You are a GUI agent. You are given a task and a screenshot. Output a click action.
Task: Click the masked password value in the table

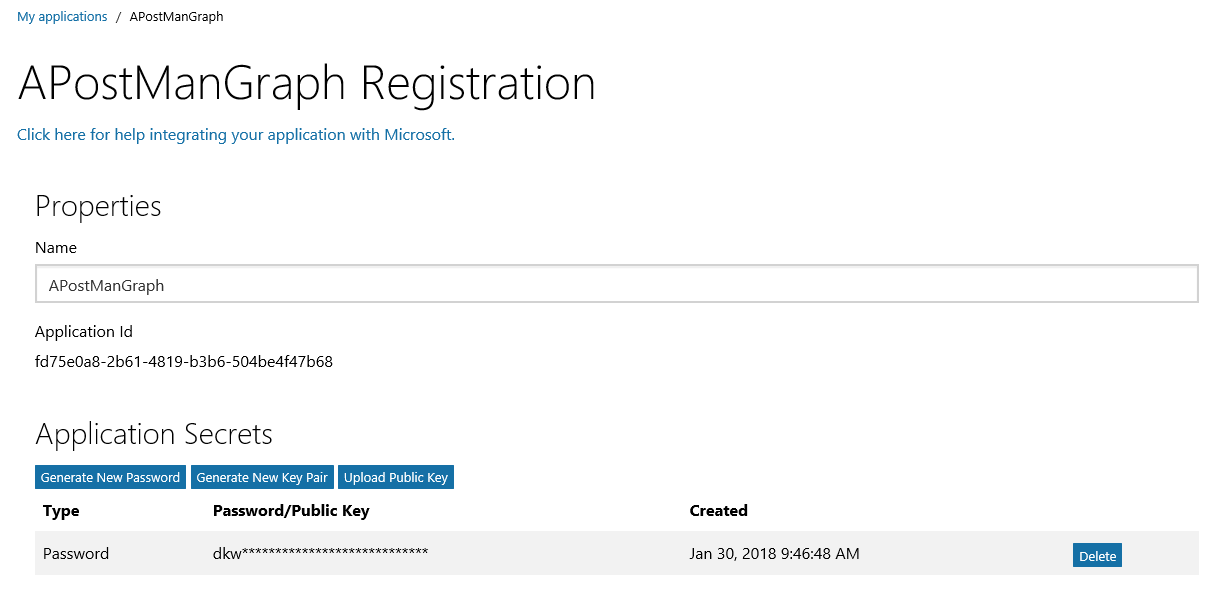[321, 553]
